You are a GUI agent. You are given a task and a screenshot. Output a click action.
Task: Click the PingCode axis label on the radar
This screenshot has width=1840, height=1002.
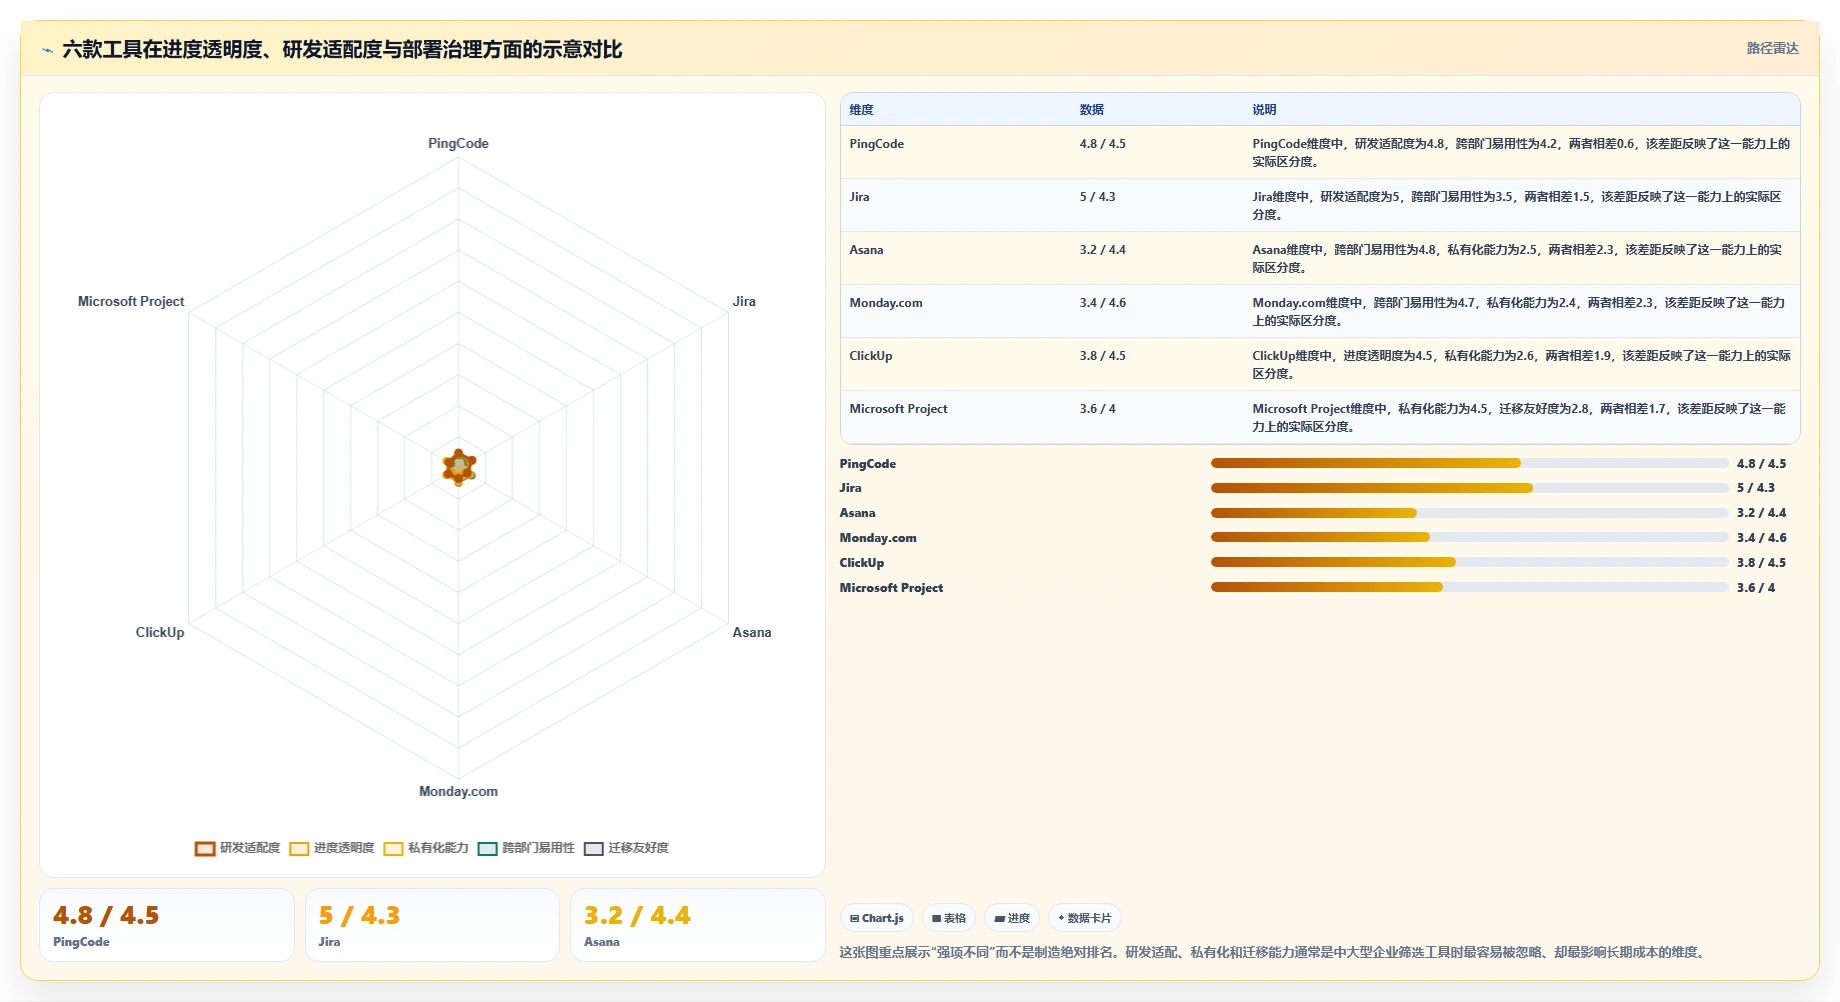coord(458,143)
